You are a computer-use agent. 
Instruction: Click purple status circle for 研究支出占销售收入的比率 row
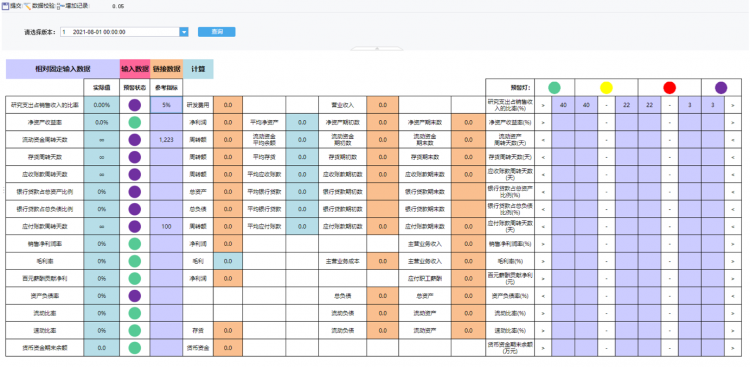[x=134, y=105]
